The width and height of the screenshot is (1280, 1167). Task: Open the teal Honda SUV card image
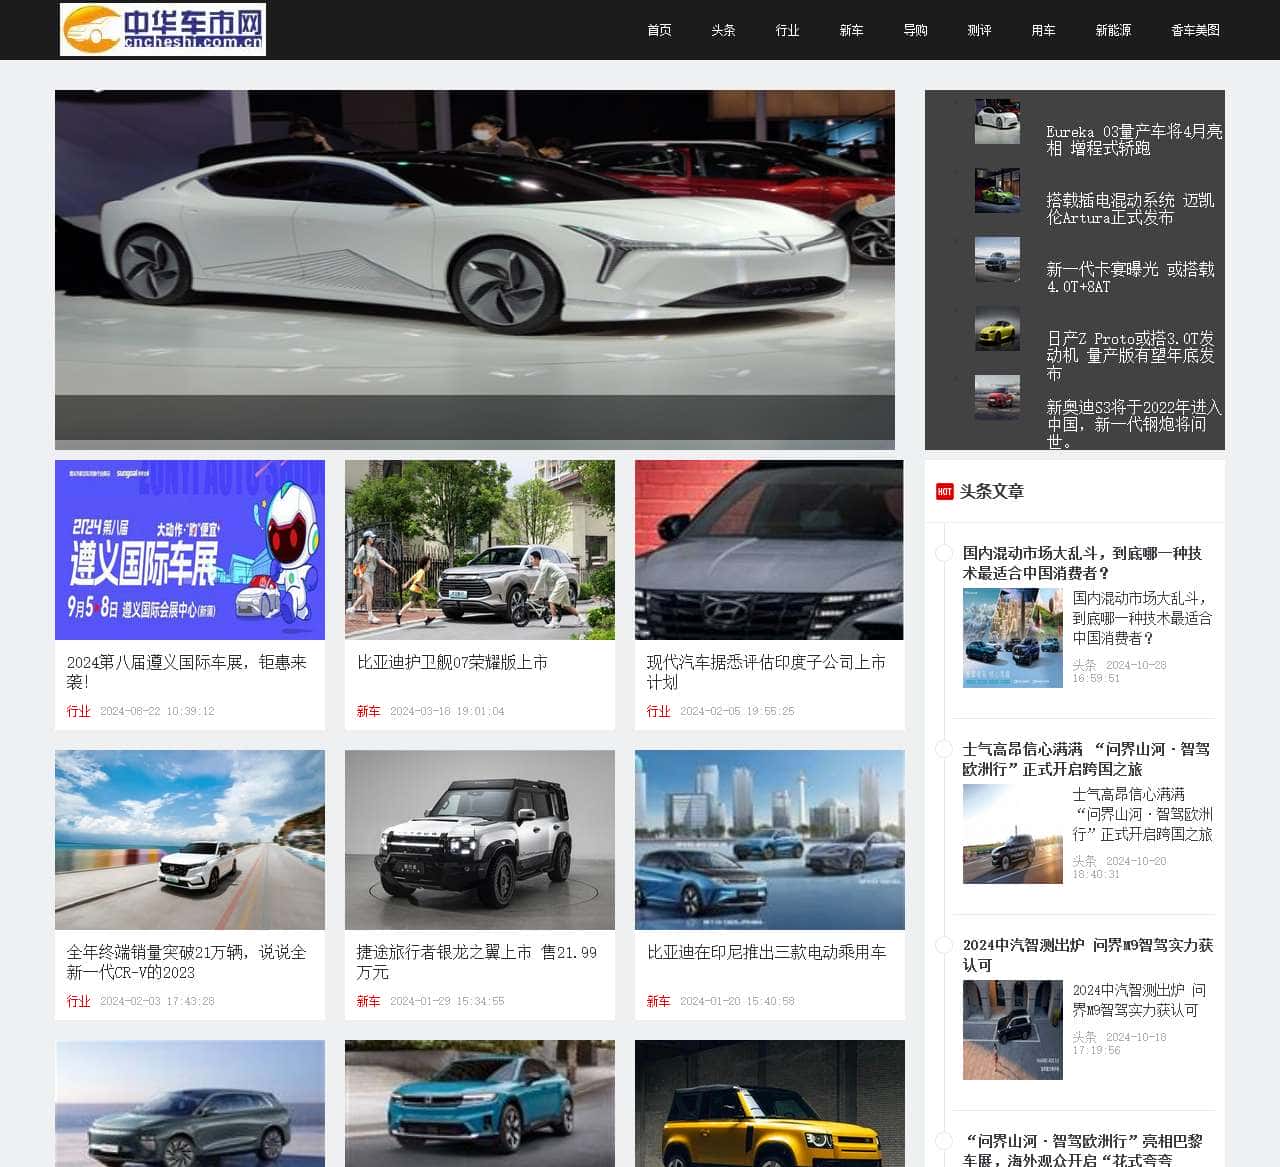pos(480,1103)
